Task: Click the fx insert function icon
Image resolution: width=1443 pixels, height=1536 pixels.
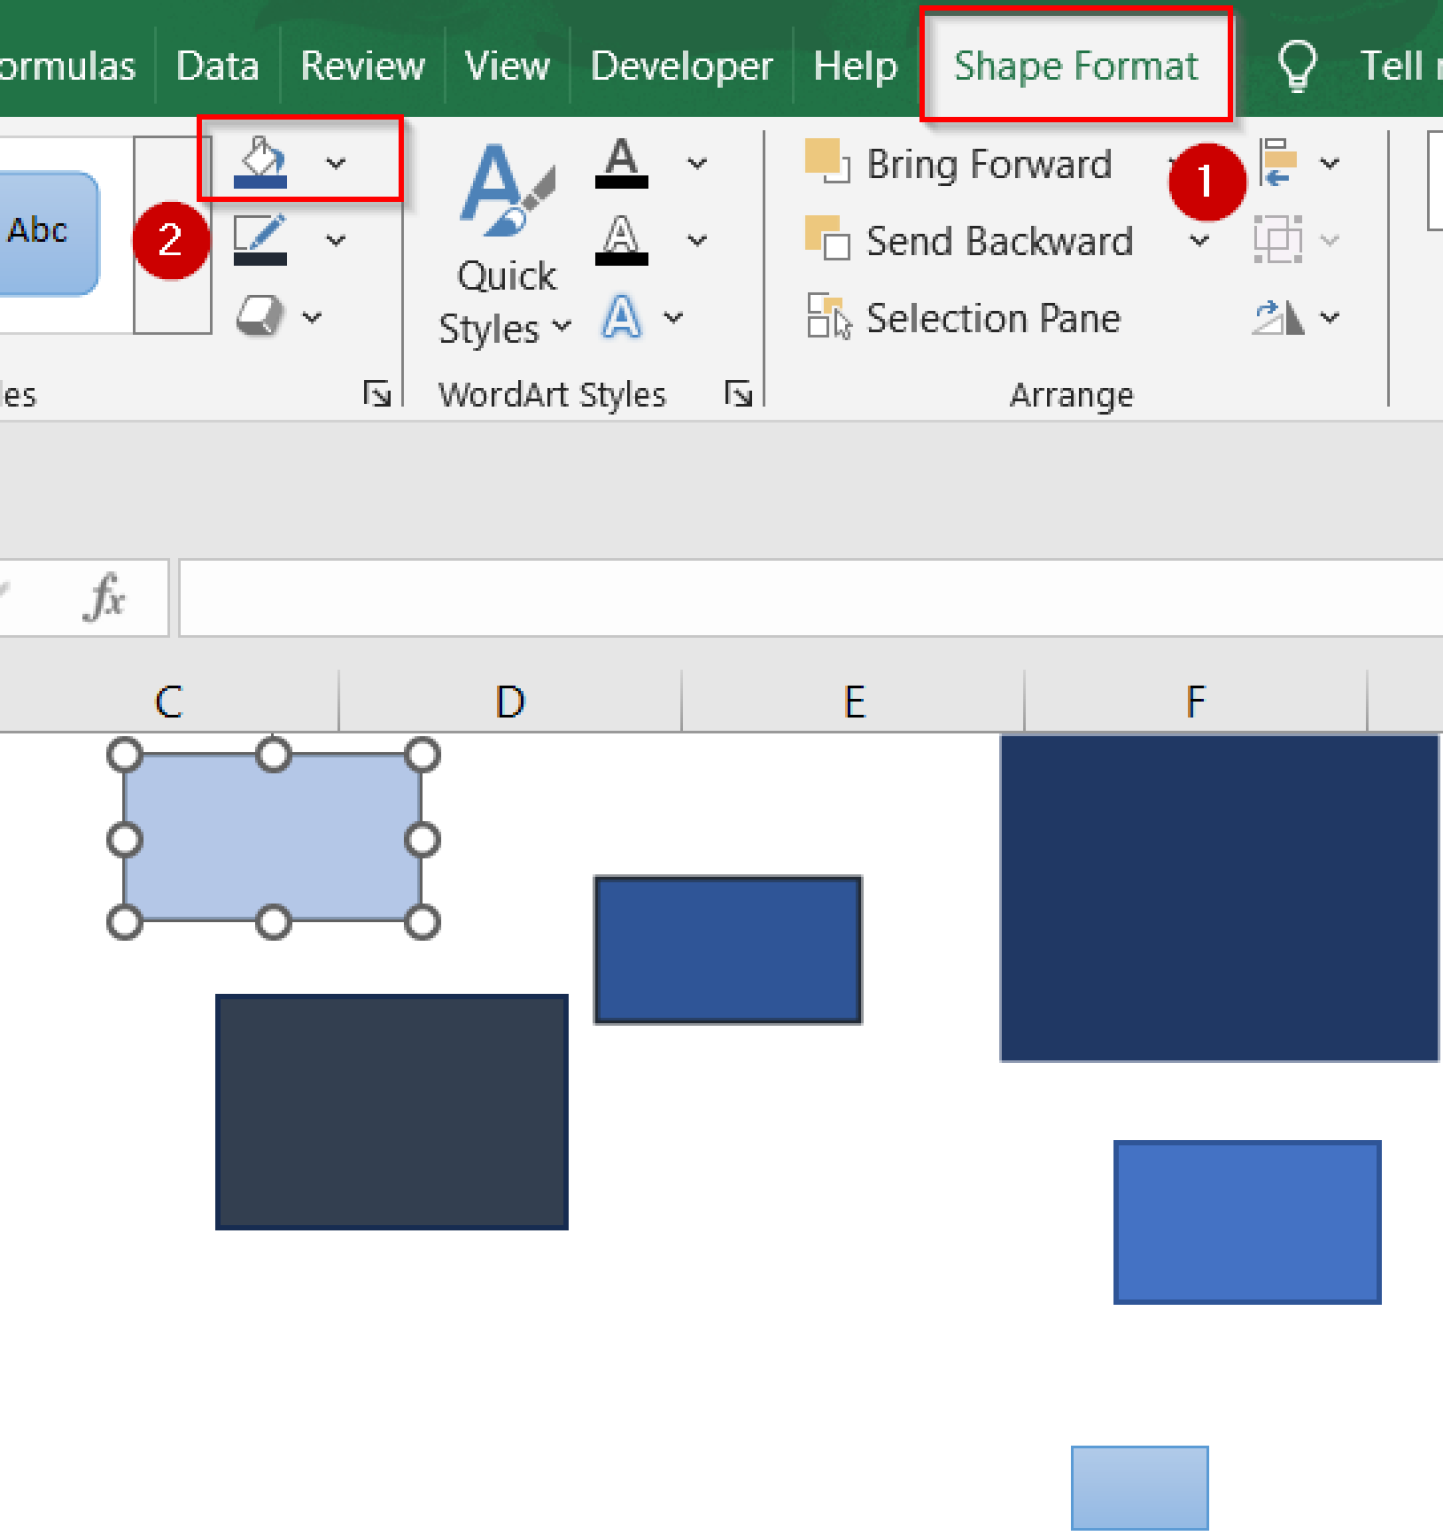Action: [x=106, y=597]
